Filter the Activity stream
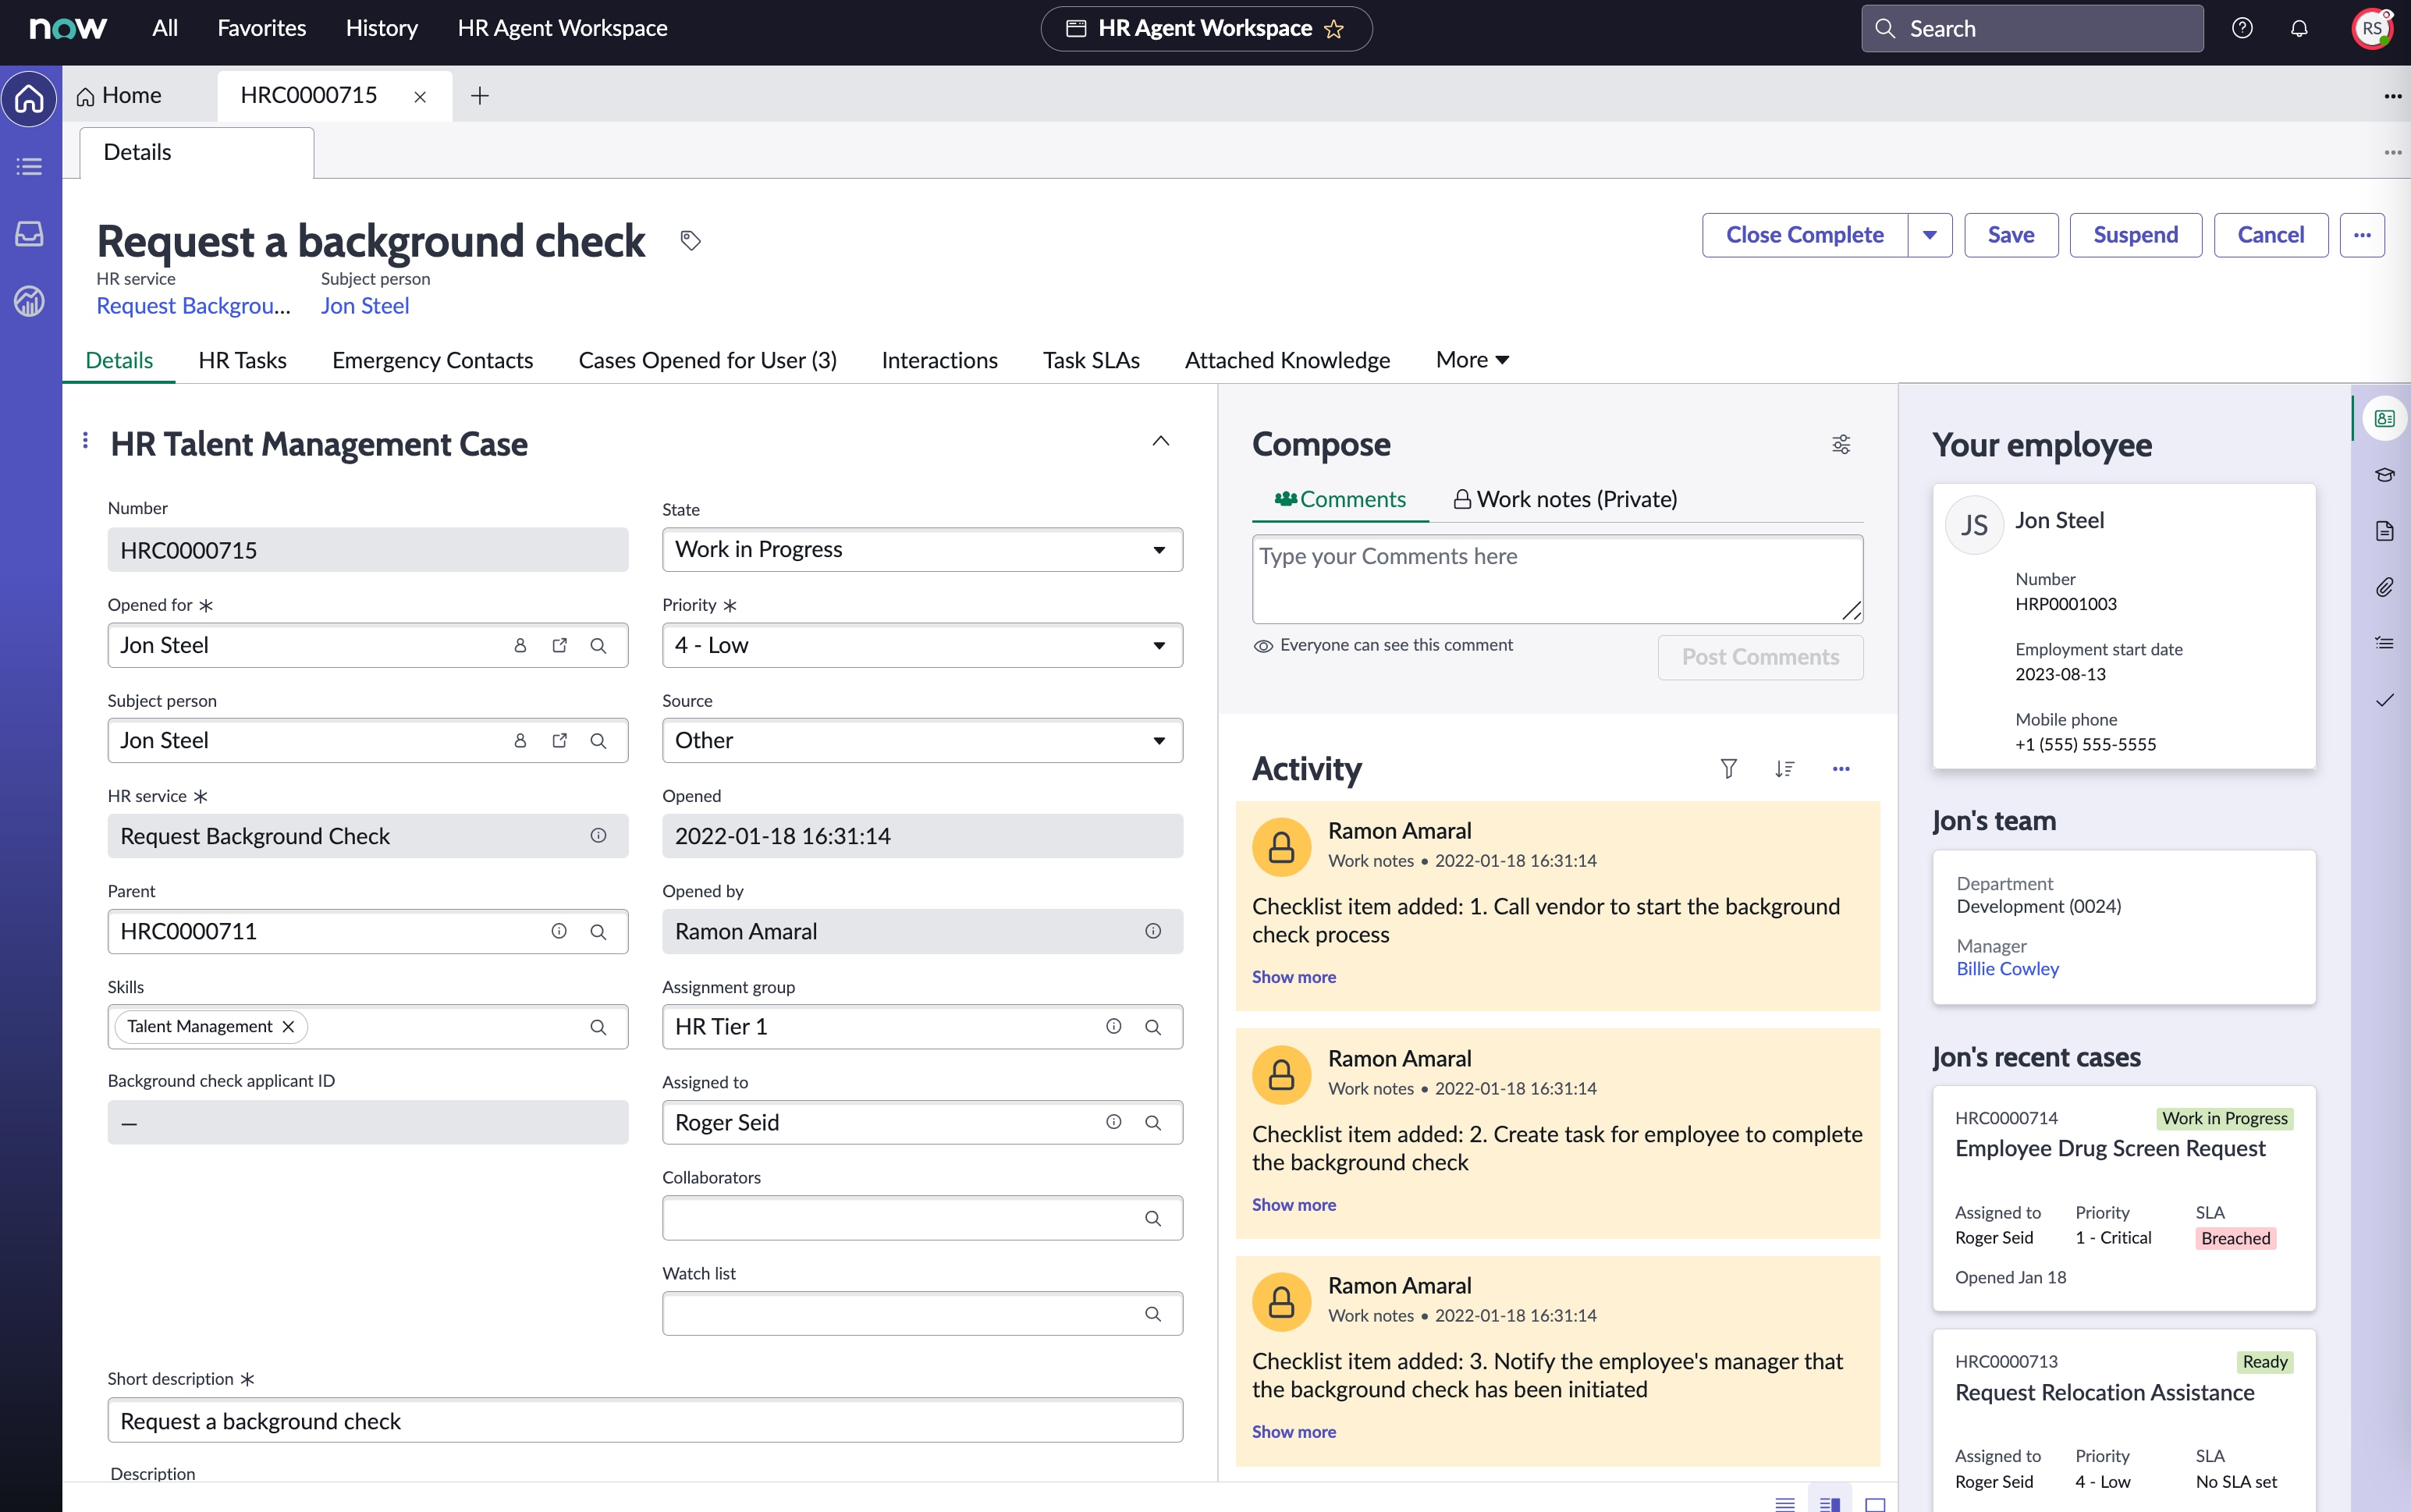 [1729, 769]
